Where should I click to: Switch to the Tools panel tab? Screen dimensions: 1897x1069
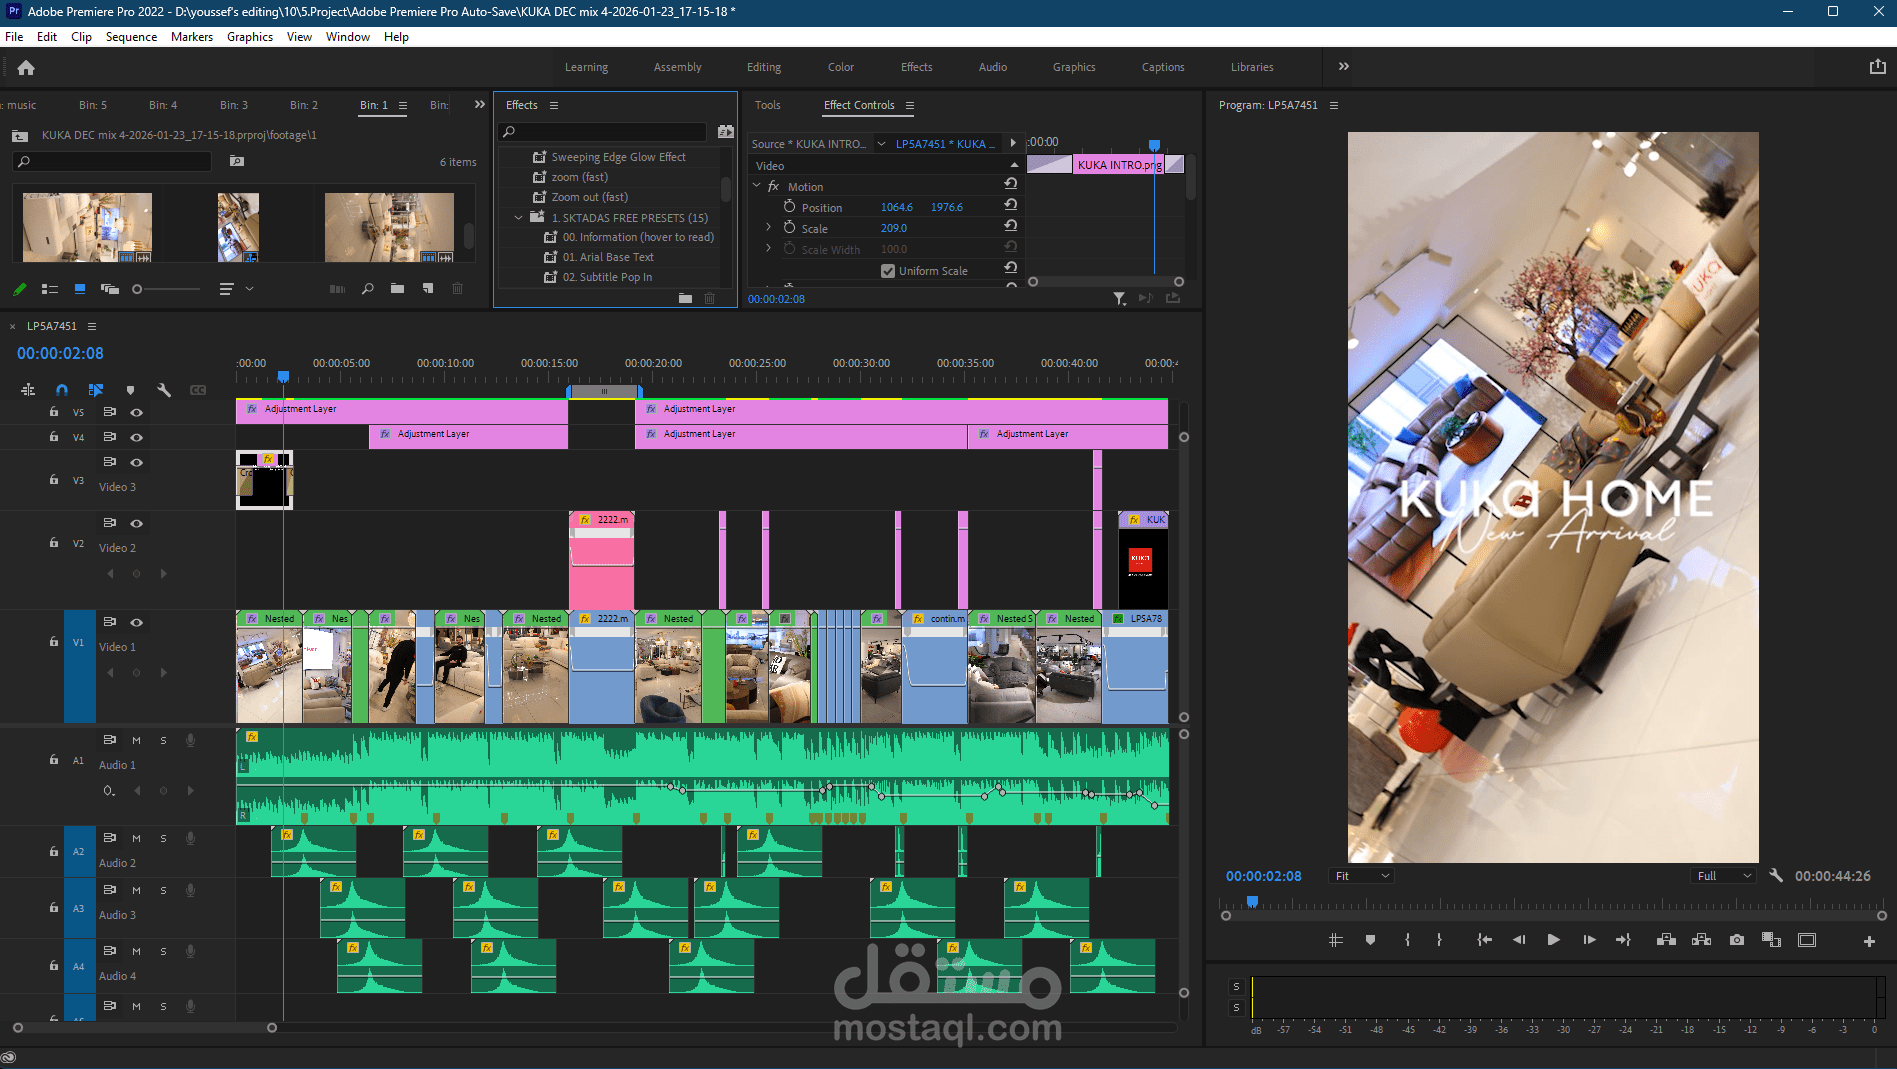coord(768,105)
